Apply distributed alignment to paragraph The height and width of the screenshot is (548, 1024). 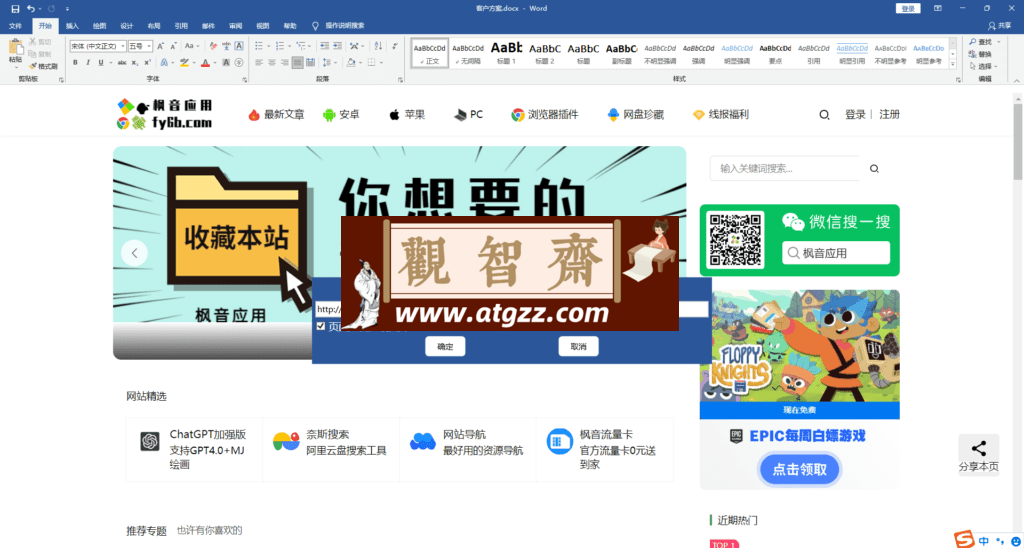point(311,63)
